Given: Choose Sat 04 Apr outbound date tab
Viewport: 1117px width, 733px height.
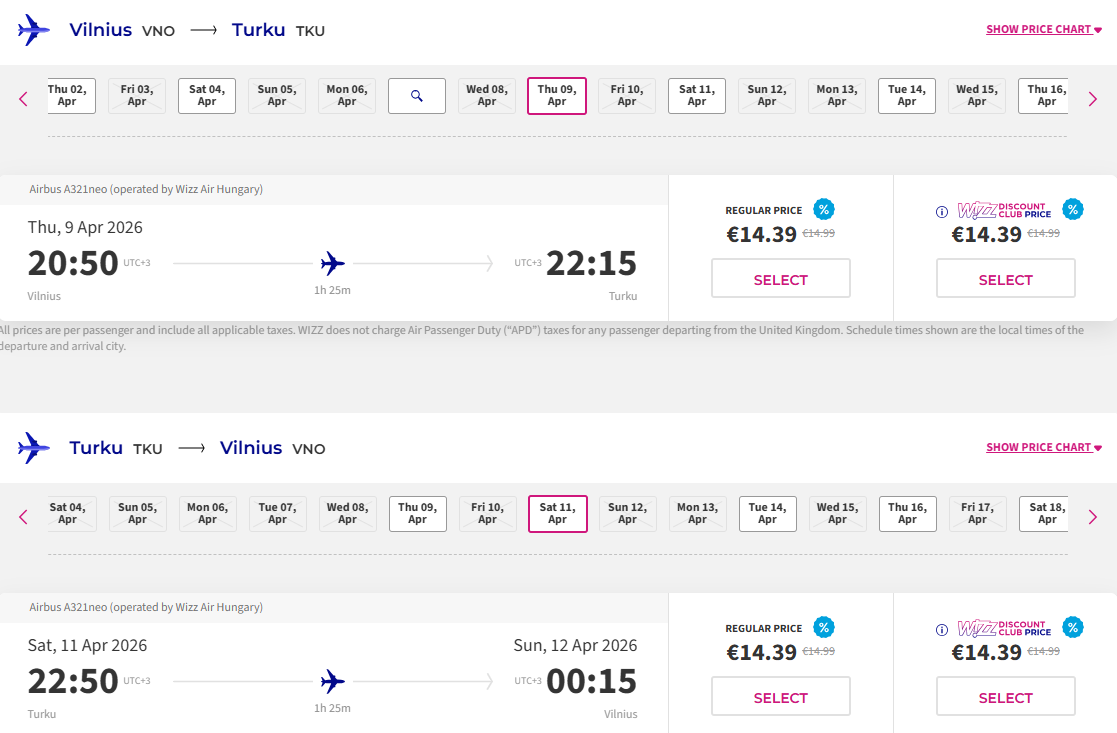Looking at the screenshot, I should click(207, 96).
